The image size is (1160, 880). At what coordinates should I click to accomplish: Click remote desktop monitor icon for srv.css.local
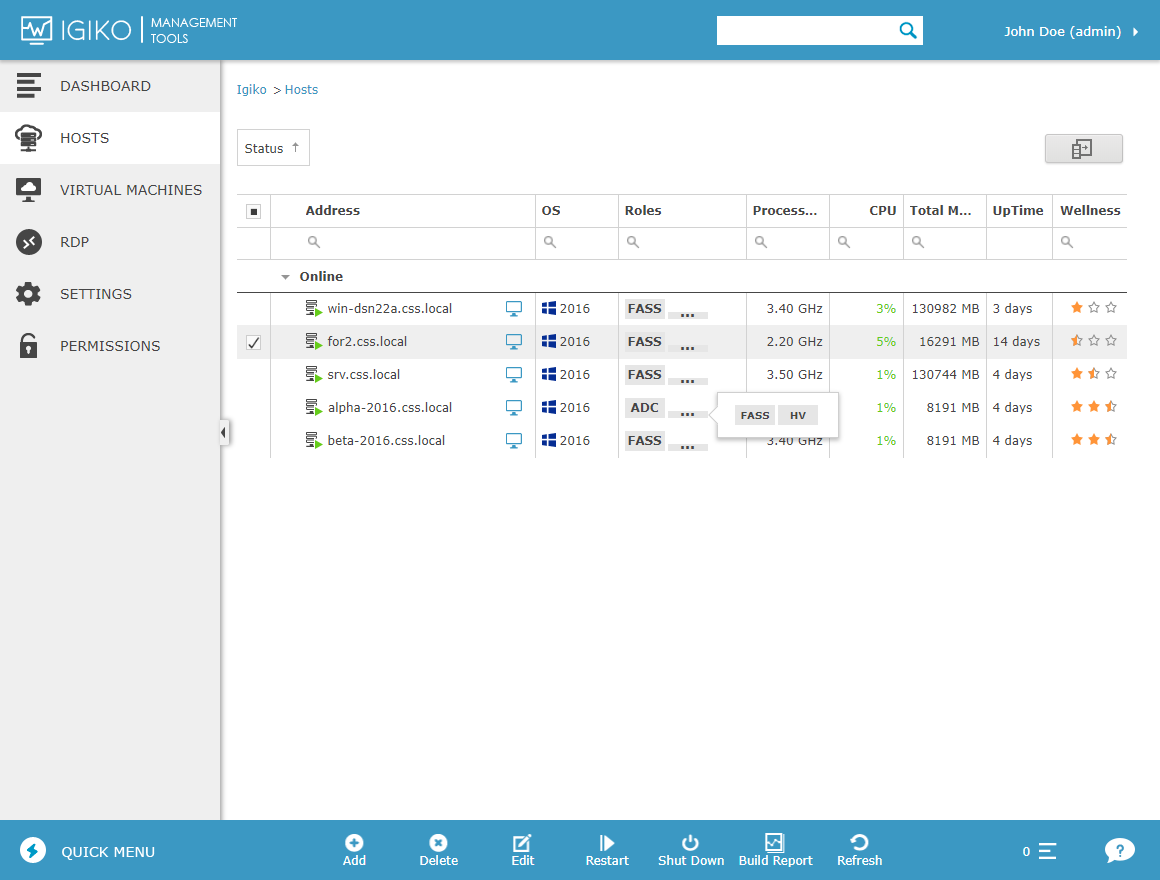514,375
